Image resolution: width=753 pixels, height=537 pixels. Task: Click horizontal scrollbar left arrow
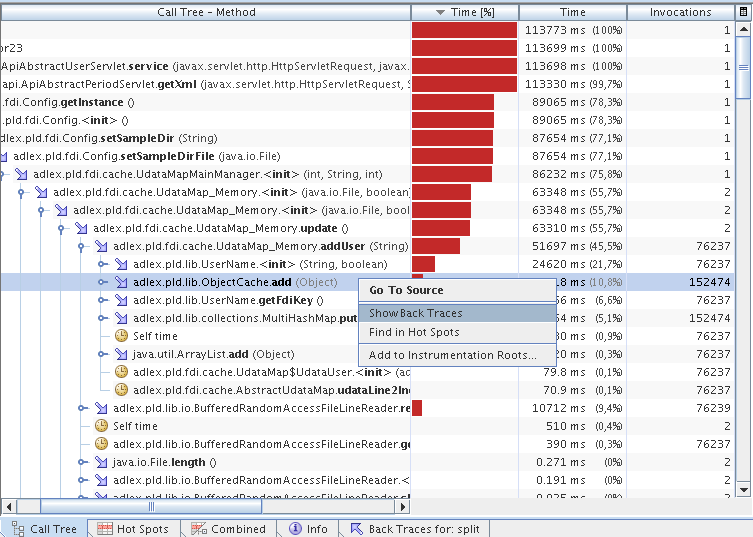click(x=9, y=506)
